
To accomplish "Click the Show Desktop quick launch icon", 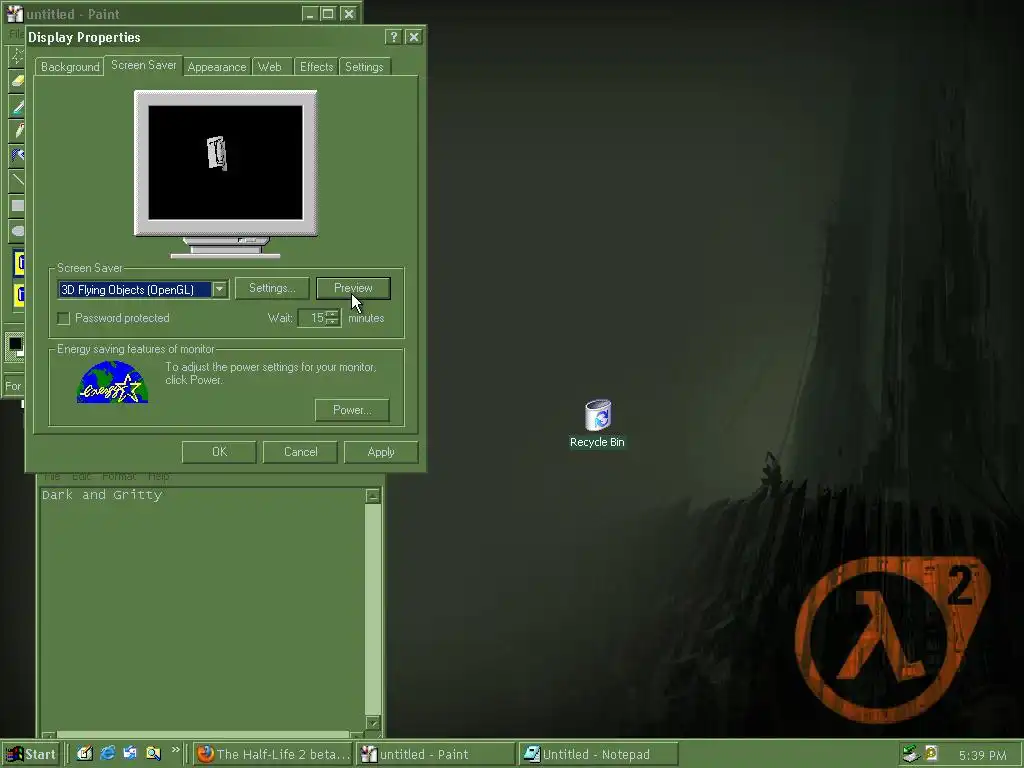I will click(85, 754).
